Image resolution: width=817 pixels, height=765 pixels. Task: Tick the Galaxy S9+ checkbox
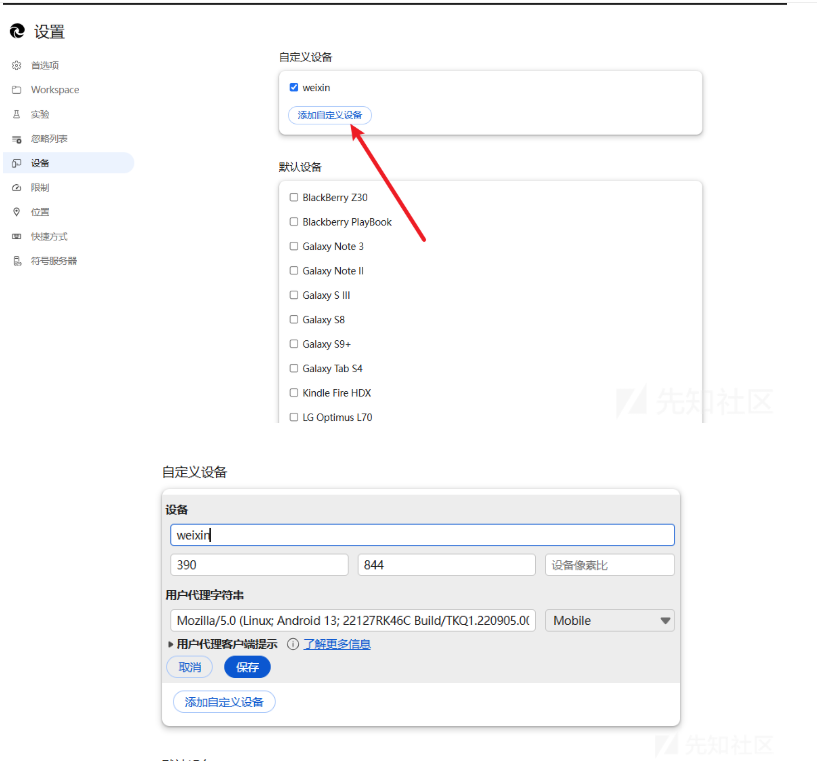pyautogui.click(x=294, y=344)
